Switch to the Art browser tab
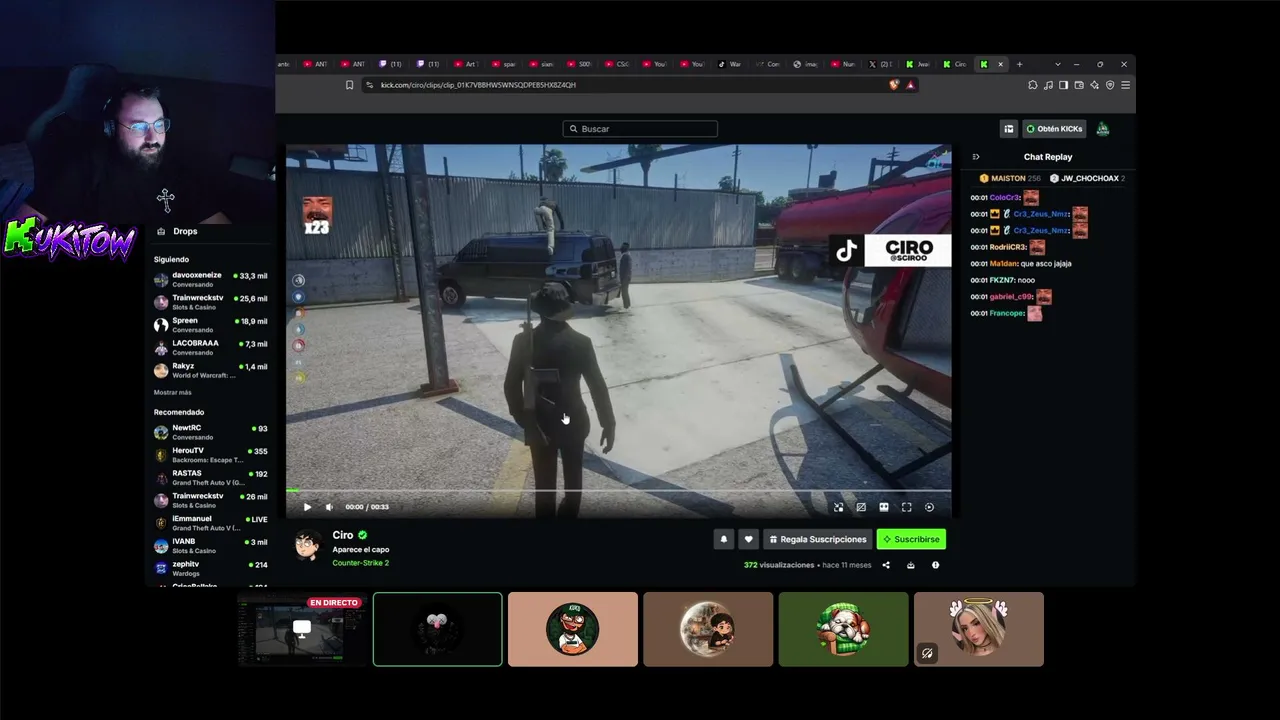This screenshot has height=720, width=1280. pos(465,64)
